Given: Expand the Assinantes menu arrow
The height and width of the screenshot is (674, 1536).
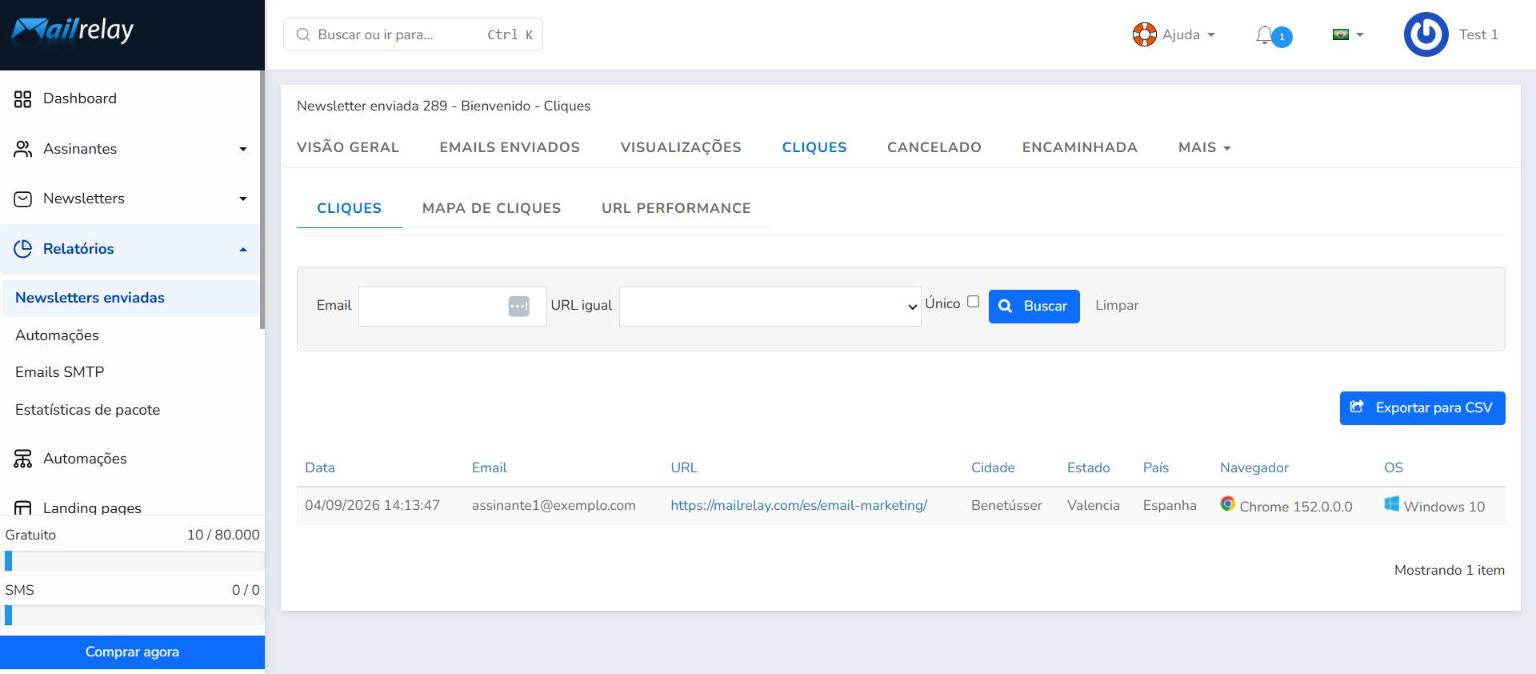Looking at the screenshot, I should pyautogui.click(x=242, y=150).
